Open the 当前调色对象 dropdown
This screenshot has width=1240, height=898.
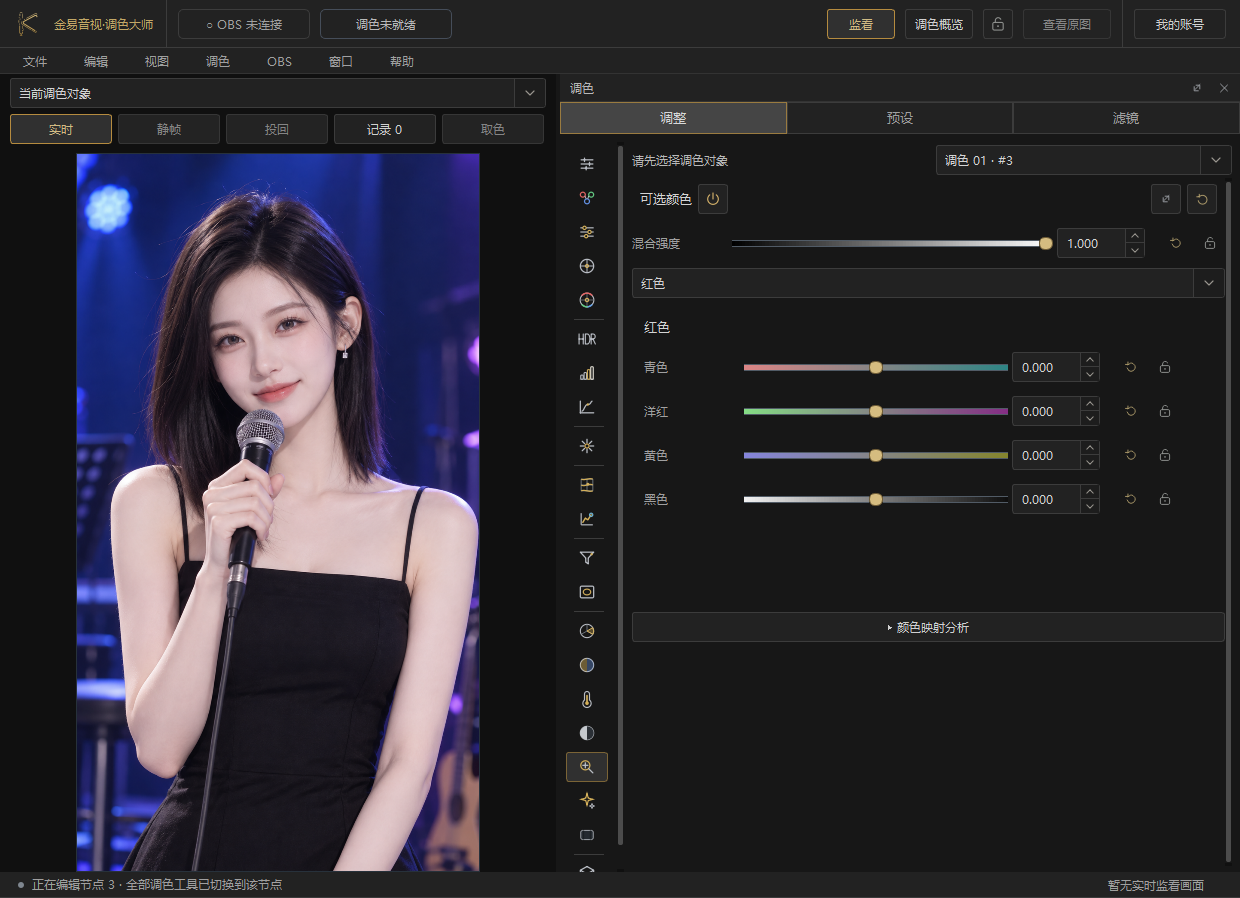coord(278,93)
